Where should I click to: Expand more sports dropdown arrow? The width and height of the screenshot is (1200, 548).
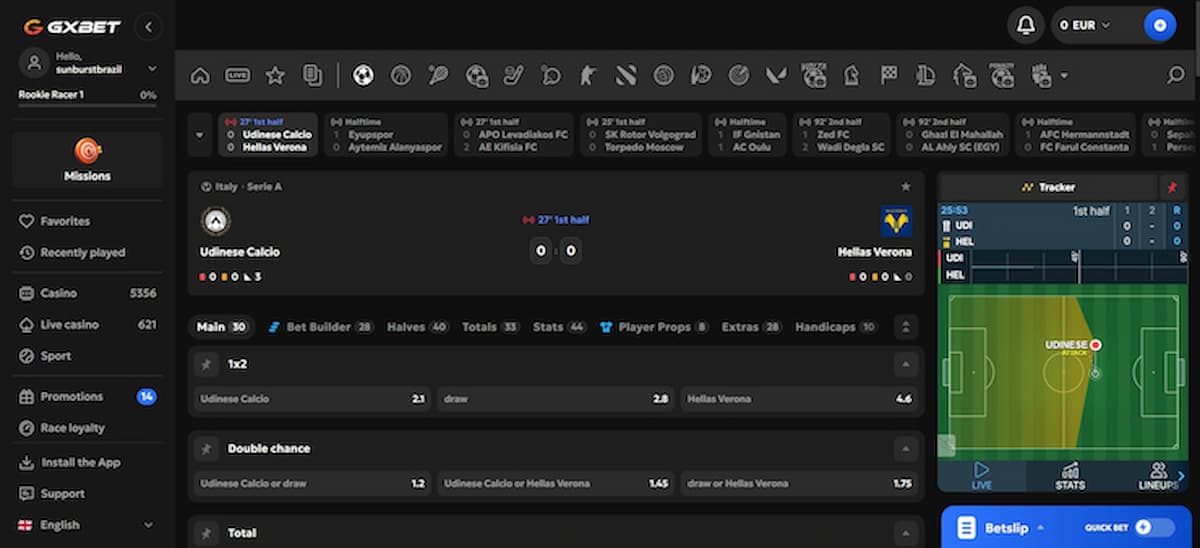click(x=1064, y=75)
